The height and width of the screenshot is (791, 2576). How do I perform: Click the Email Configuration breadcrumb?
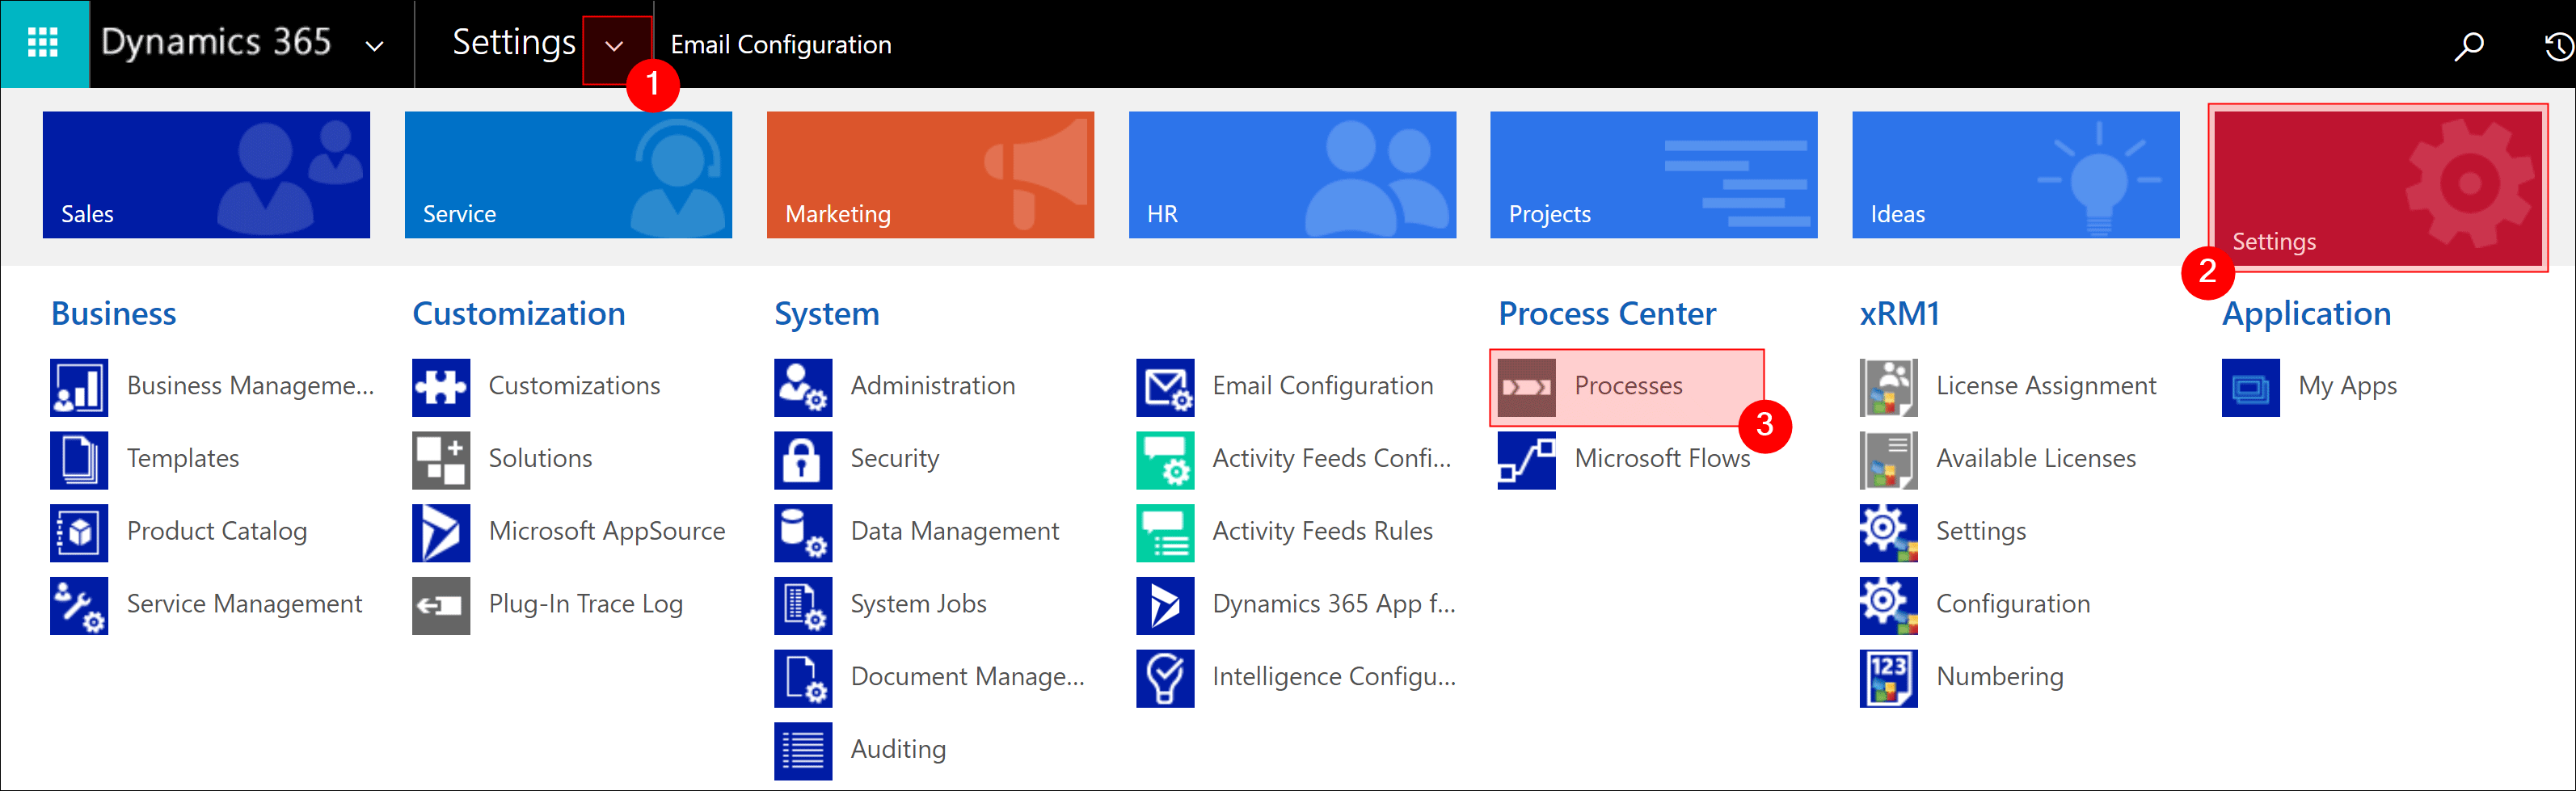point(780,45)
